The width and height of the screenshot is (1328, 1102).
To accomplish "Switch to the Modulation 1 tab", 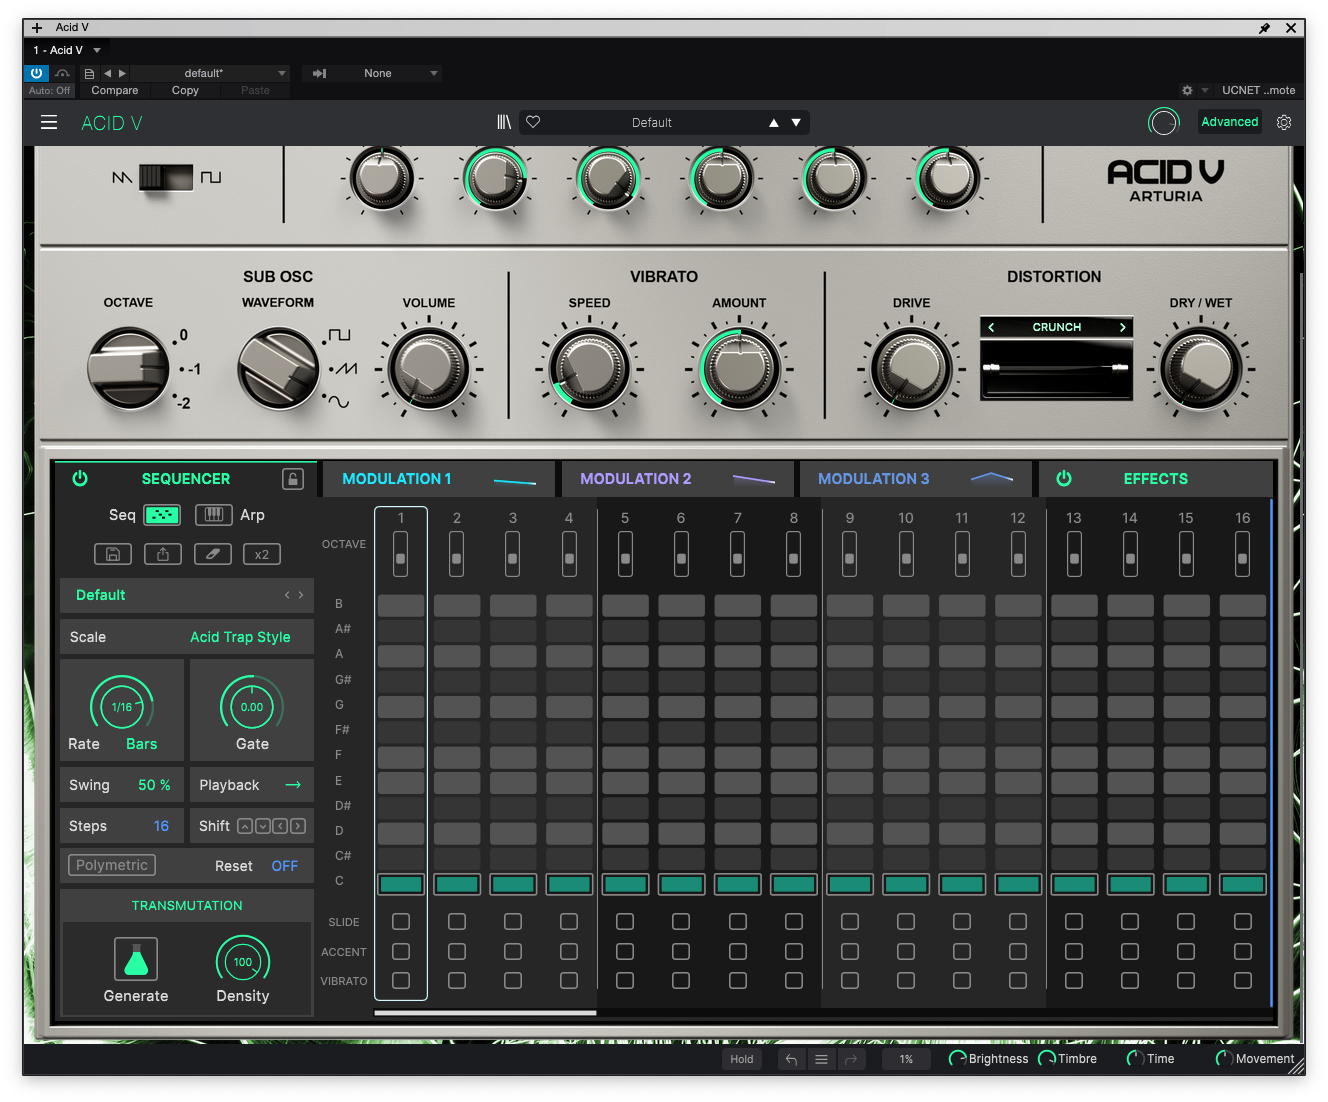I will pos(439,479).
